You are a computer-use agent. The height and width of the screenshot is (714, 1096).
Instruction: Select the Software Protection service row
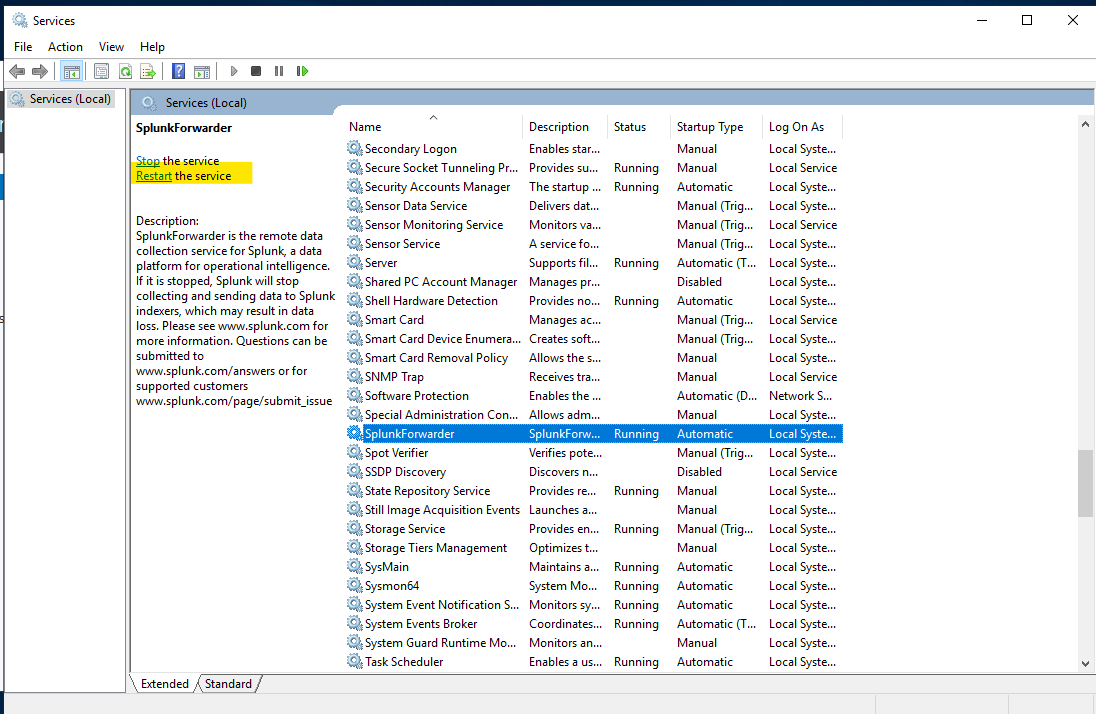point(594,396)
